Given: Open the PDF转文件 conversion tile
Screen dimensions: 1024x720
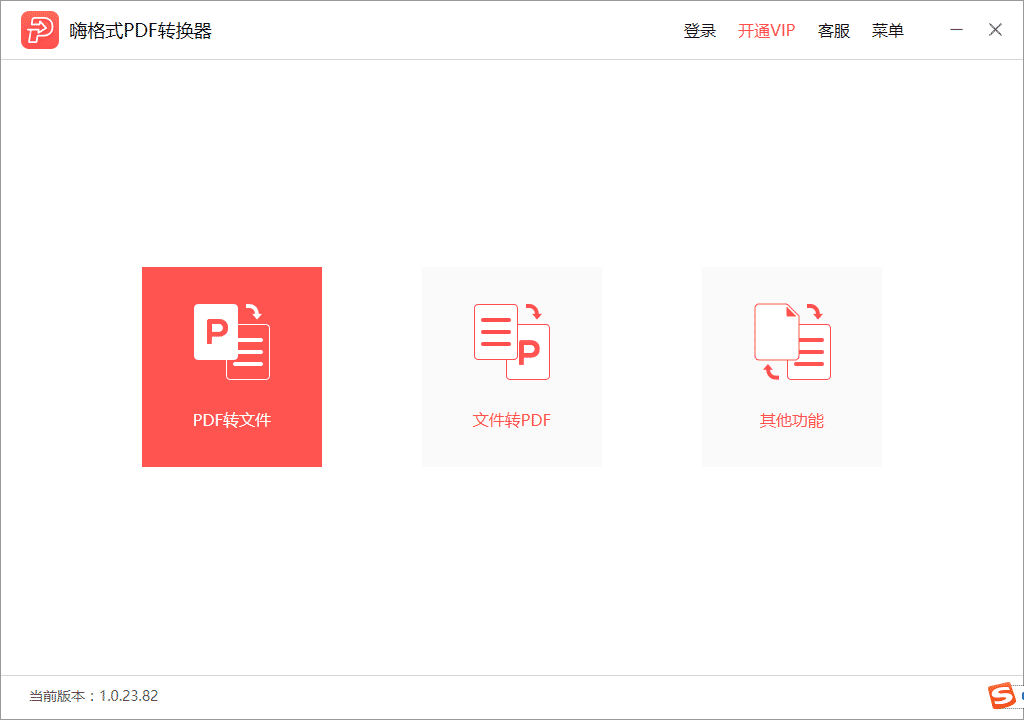Looking at the screenshot, I should pyautogui.click(x=232, y=367).
